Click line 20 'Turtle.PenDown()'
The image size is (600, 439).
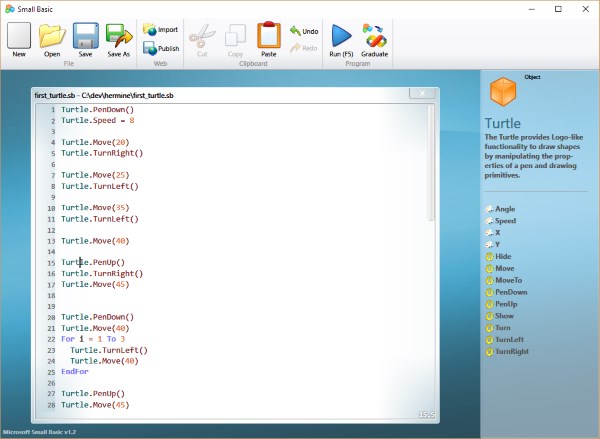click(98, 317)
